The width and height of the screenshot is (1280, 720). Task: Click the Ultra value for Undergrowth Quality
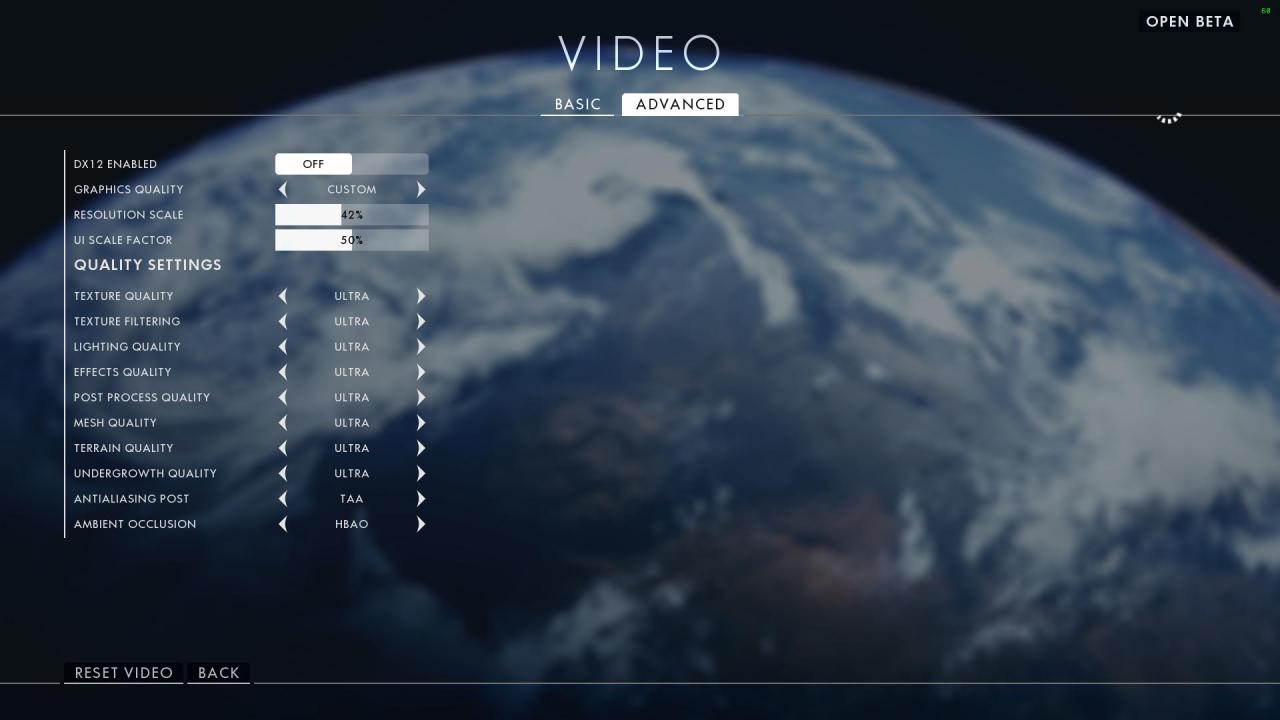pyautogui.click(x=352, y=473)
